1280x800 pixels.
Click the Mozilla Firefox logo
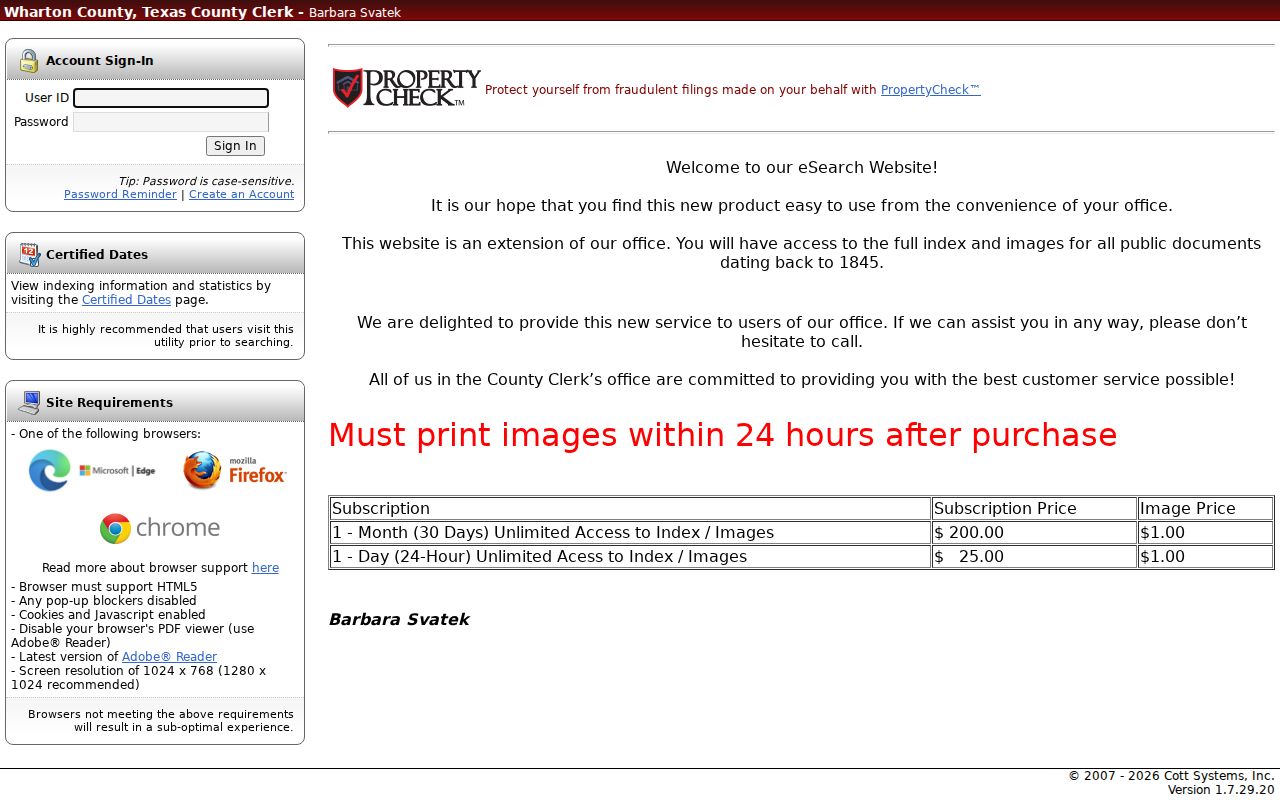235,470
